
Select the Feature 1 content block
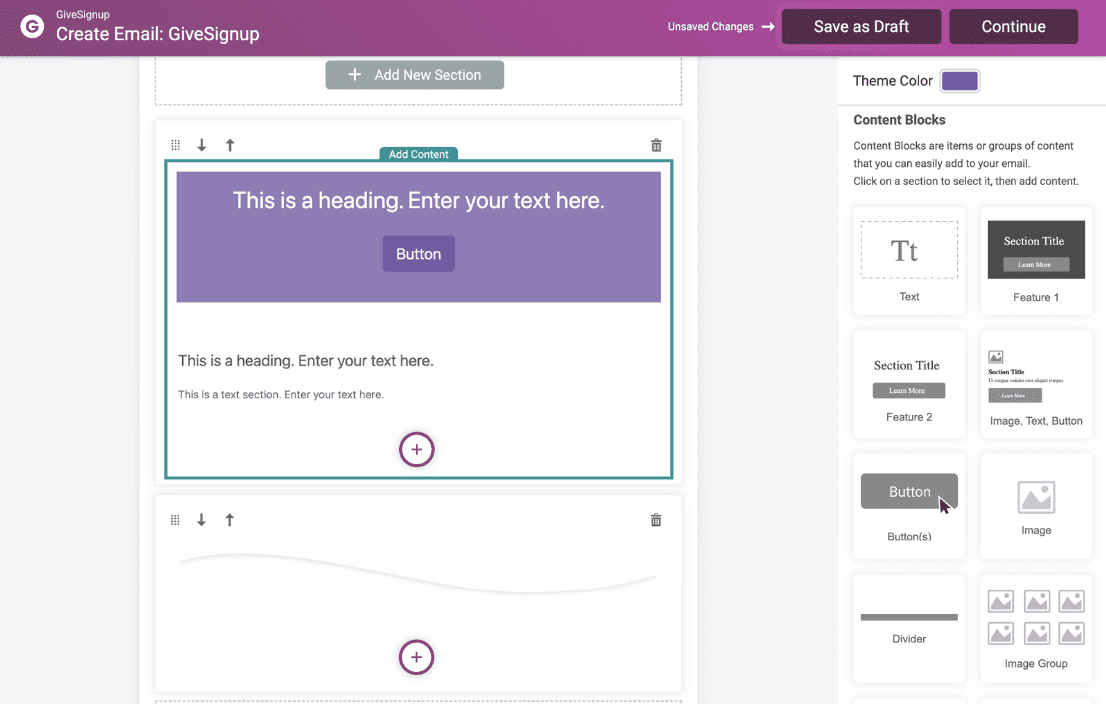[1036, 260]
